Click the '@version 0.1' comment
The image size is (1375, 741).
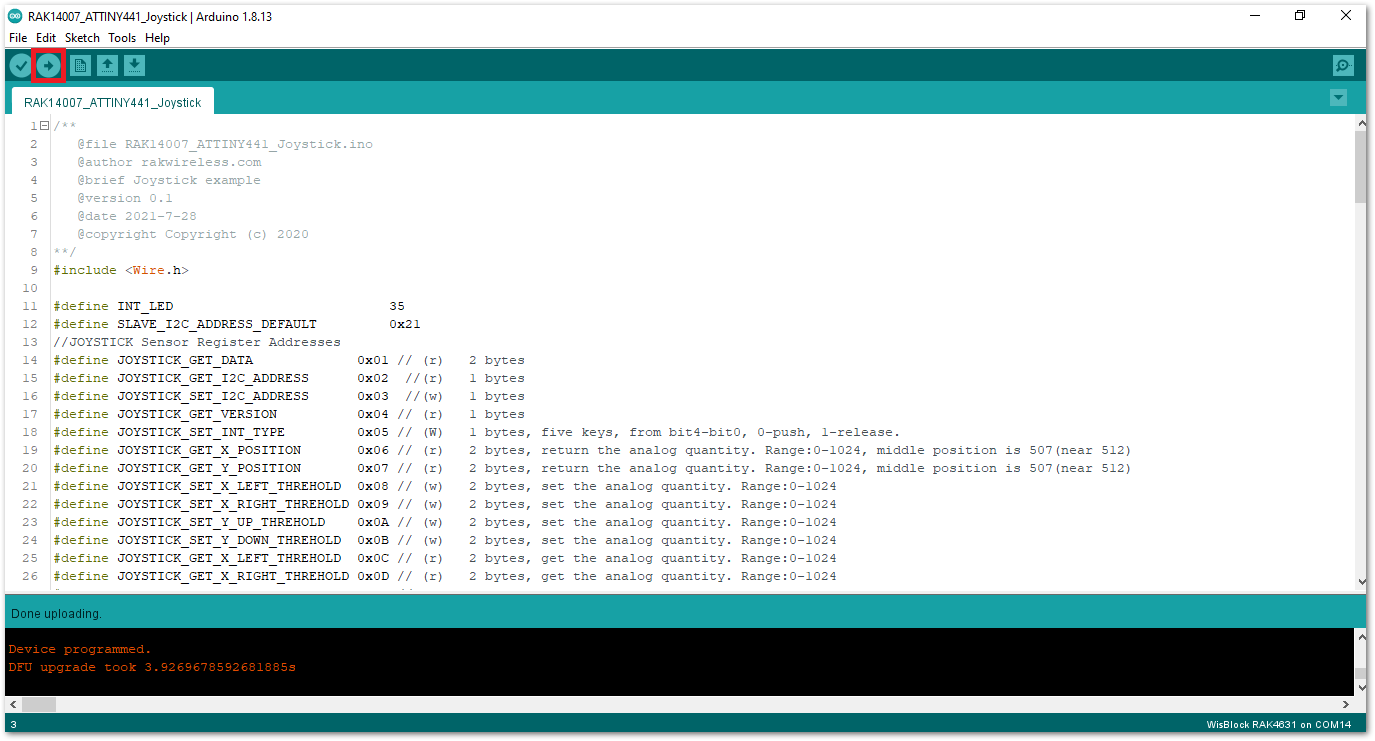[125, 198]
